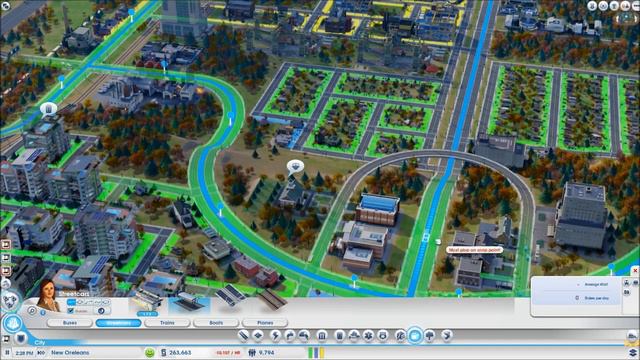The width and height of the screenshot is (640, 360).
Task: Click the bottom left-edge square notification icon
Action: [x=6, y=271]
